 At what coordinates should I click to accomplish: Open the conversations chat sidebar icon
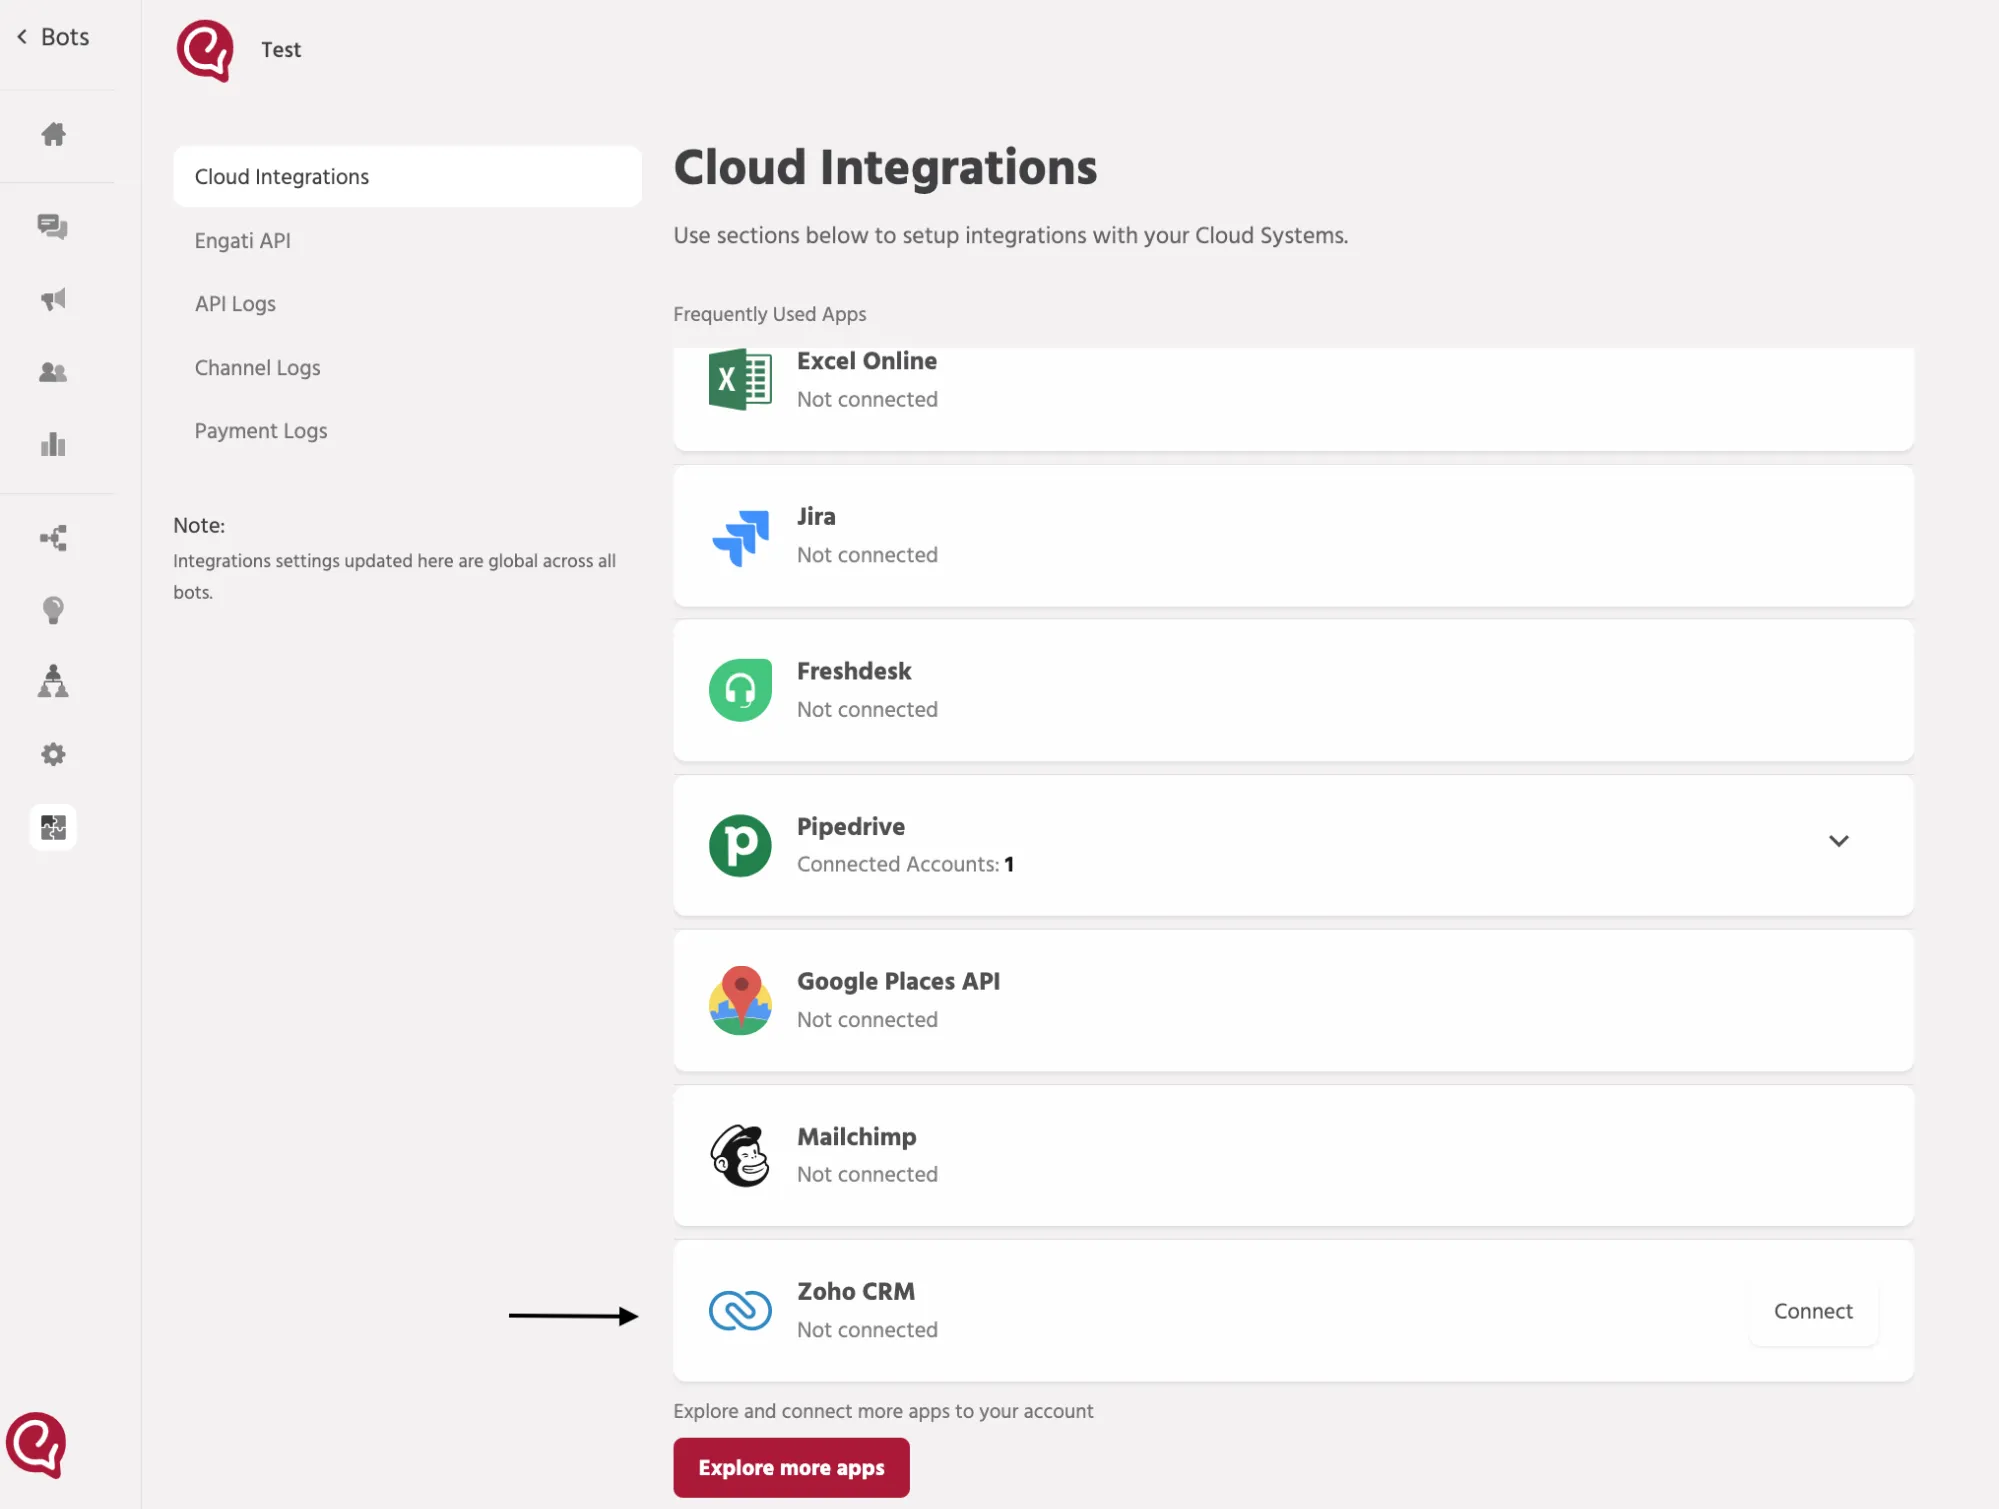53,226
